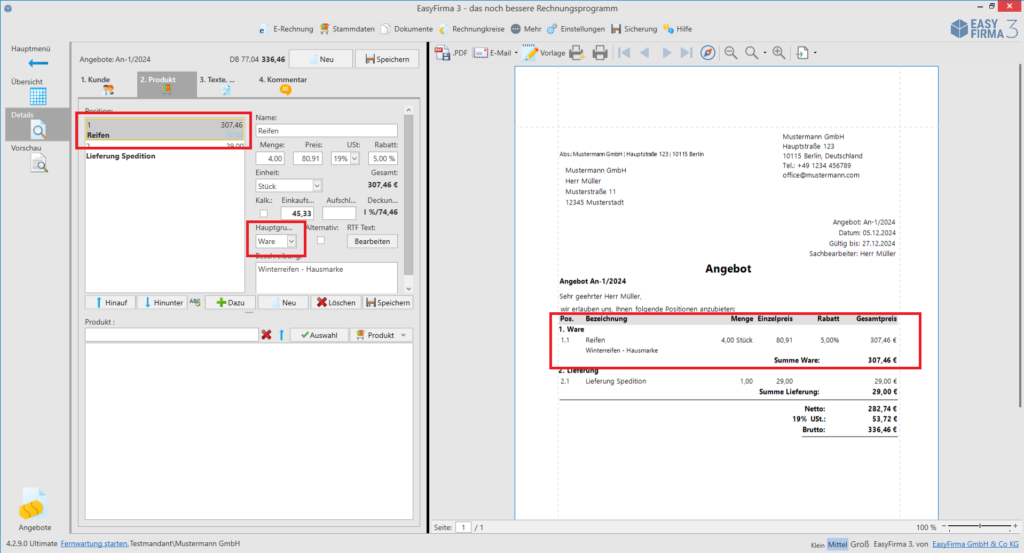Toggle the Alternativ checkbox

click(x=321, y=240)
